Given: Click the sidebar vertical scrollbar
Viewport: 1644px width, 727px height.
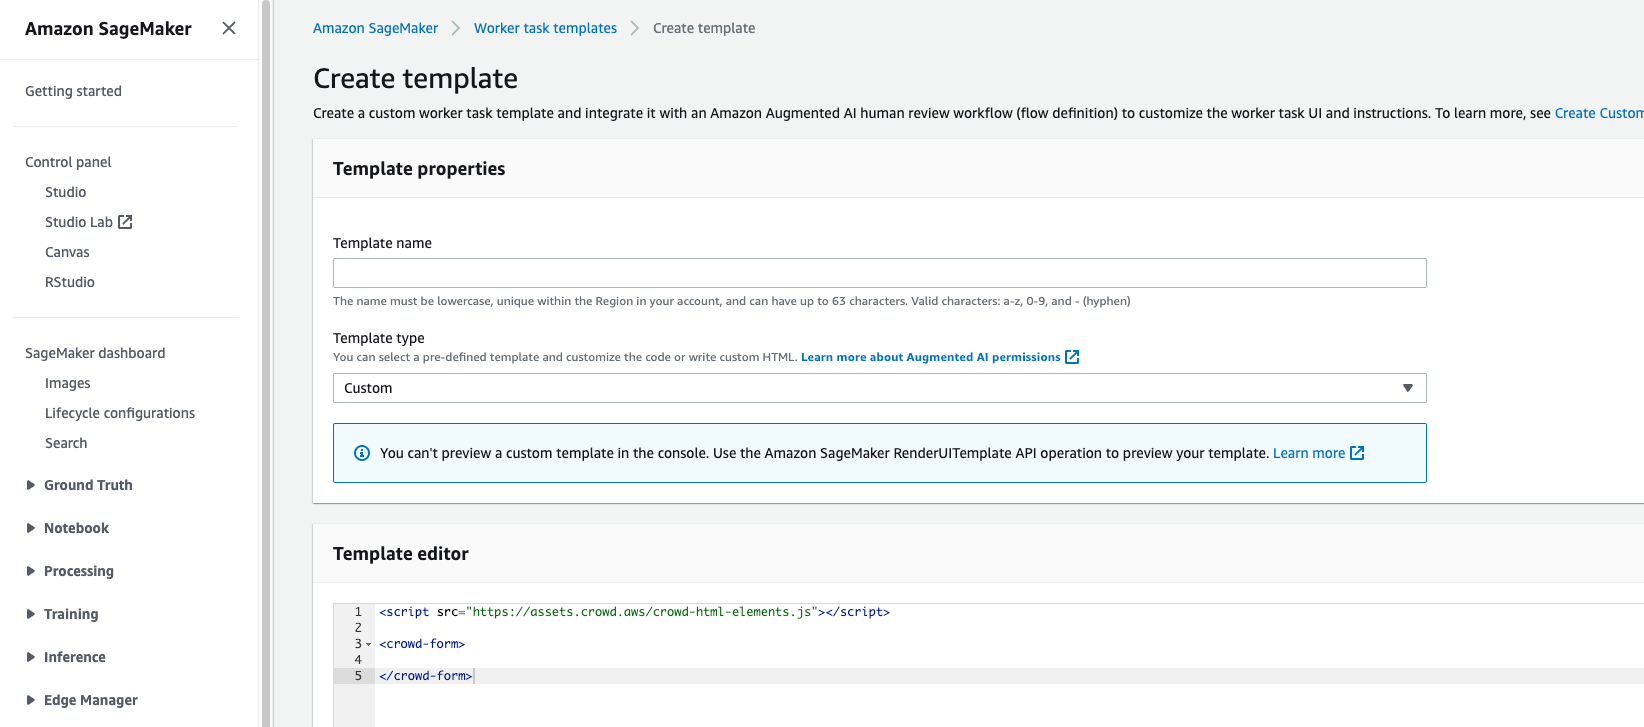Looking at the screenshot, I should [266, 360].
